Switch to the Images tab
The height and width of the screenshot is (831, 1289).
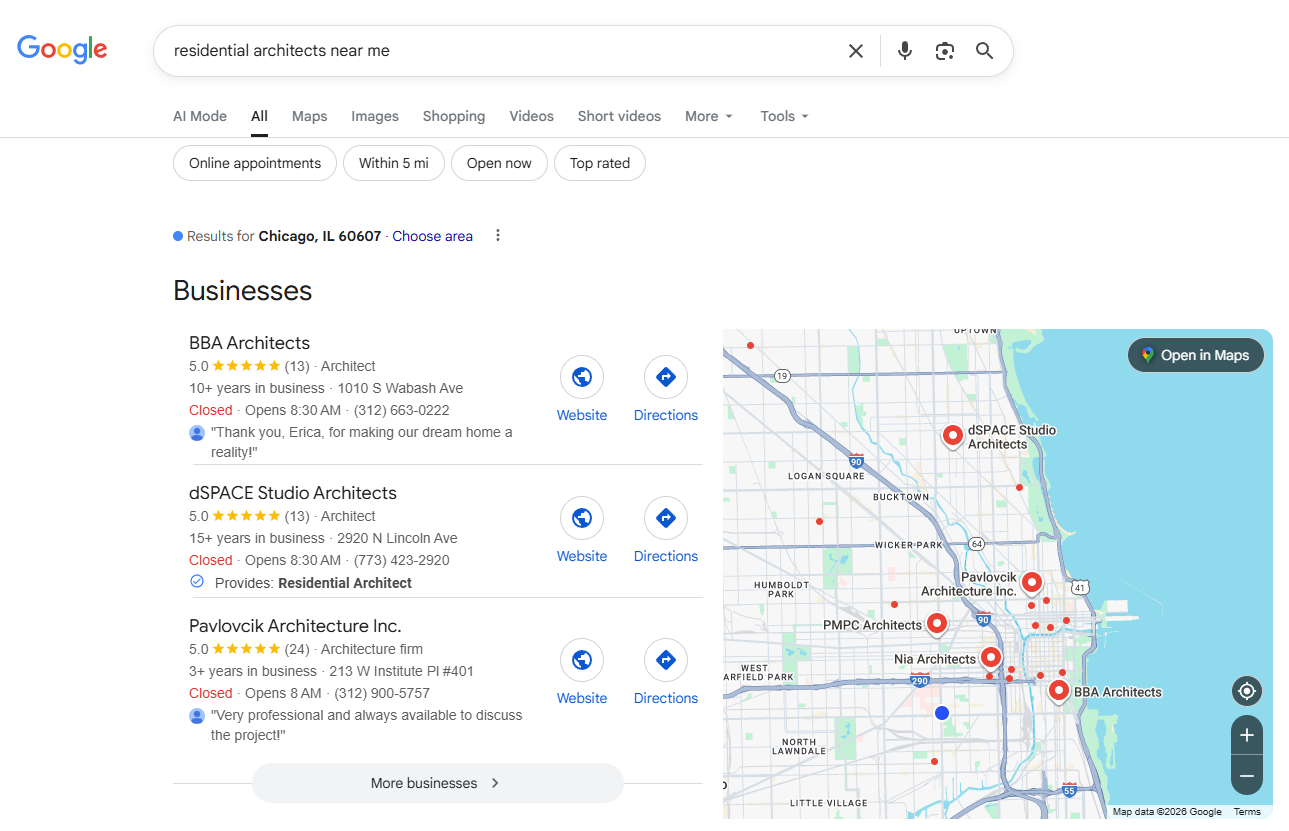click(375, 116)
